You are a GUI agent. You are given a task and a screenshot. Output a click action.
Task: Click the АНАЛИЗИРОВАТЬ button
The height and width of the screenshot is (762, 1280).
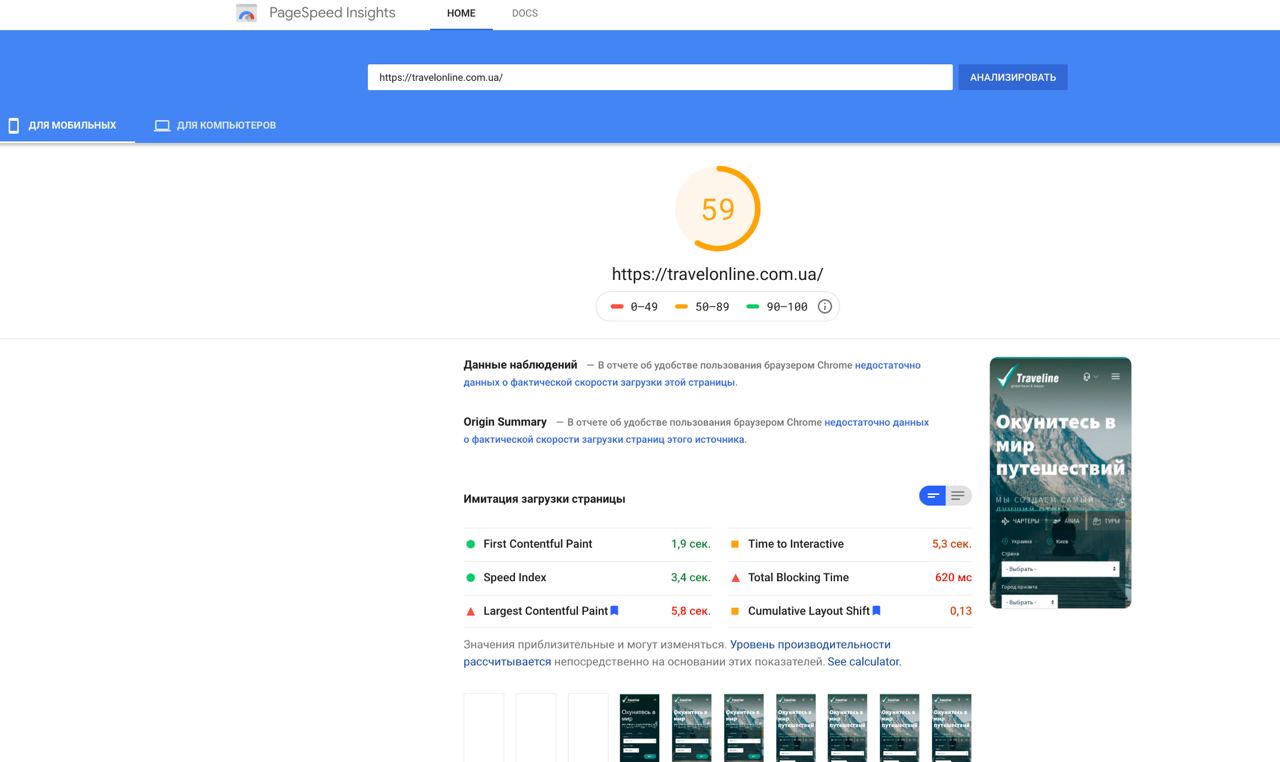[1013, 77]
